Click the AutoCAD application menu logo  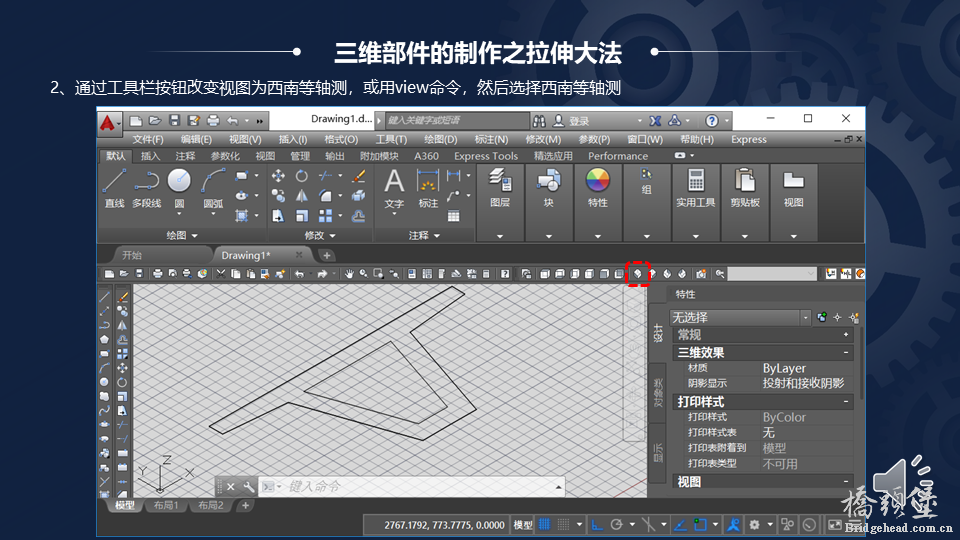(108, 123)
